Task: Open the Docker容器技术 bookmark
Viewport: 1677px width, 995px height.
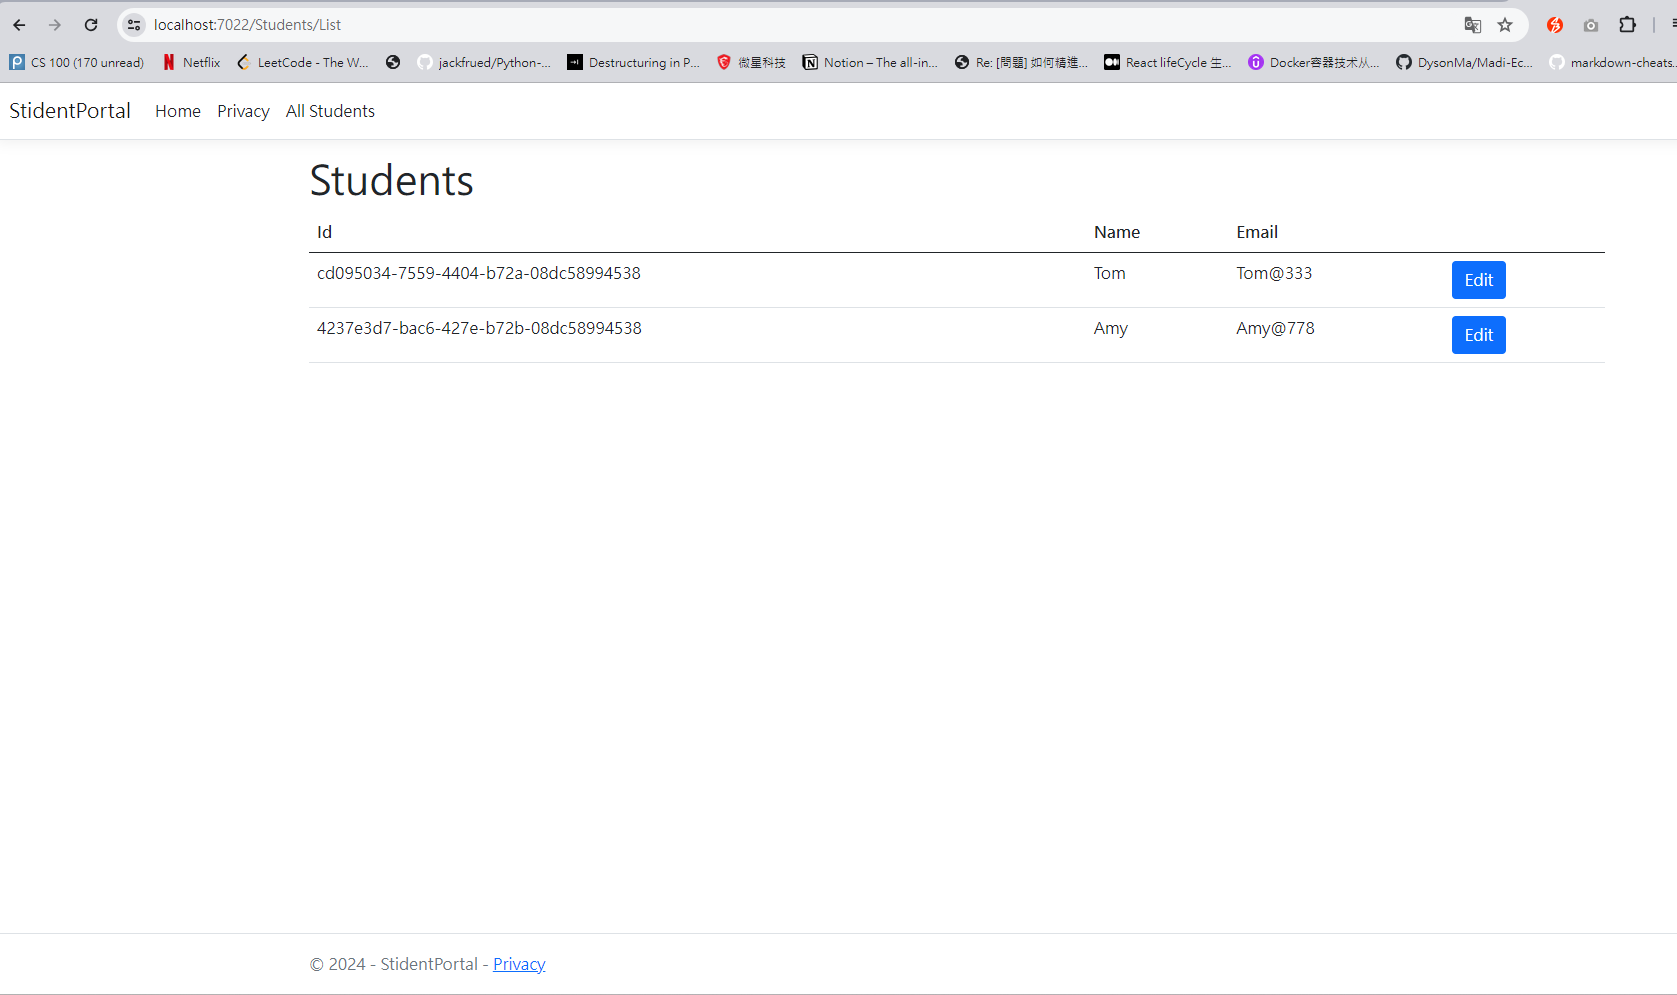Action: [1312, 62]
